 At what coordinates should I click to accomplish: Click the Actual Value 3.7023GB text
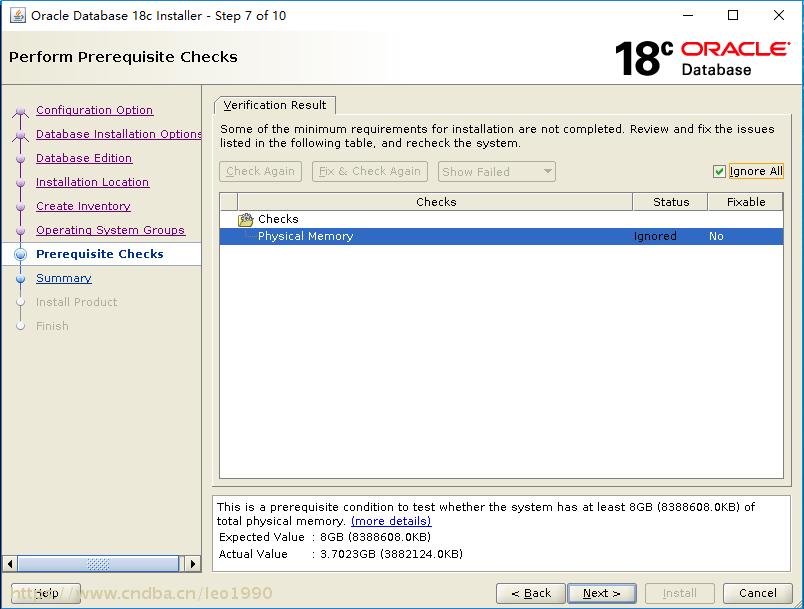point(391,554)
